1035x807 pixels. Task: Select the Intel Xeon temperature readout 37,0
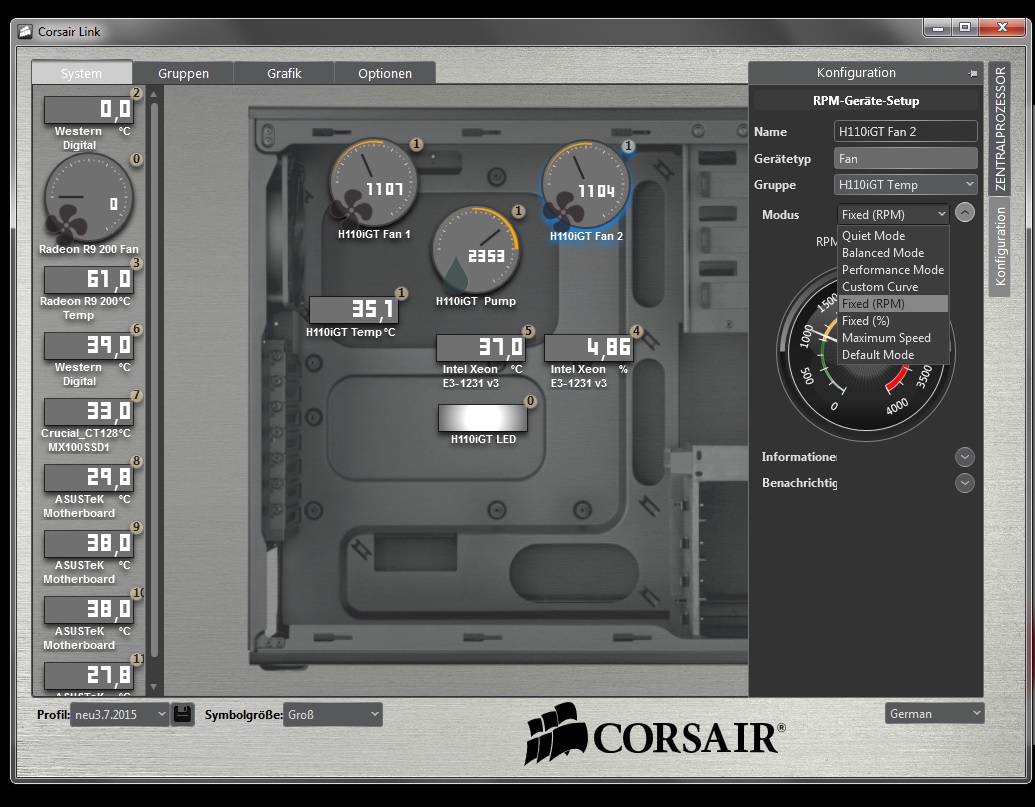tap(481, 347)
